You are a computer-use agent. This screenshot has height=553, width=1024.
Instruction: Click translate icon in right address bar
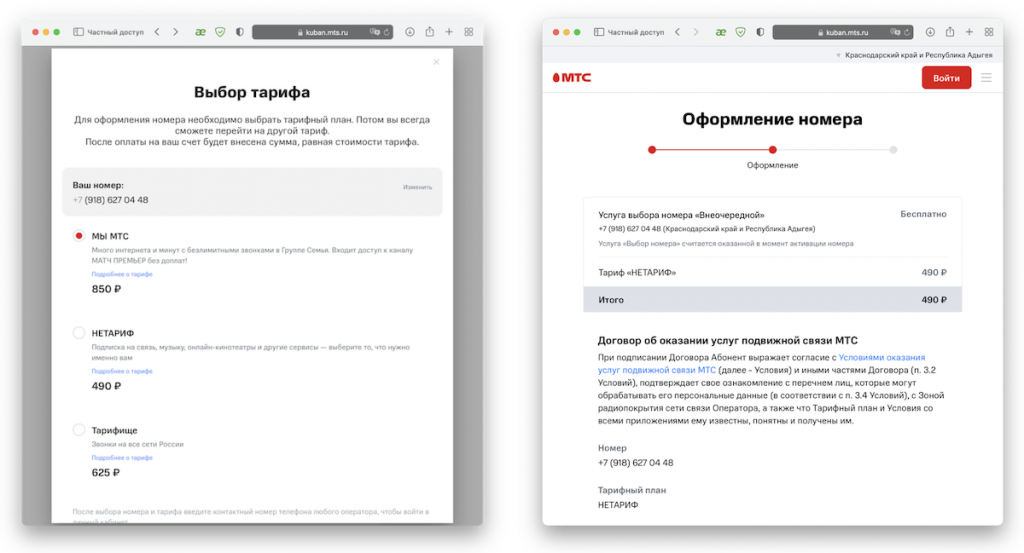(x=895, y=32)
